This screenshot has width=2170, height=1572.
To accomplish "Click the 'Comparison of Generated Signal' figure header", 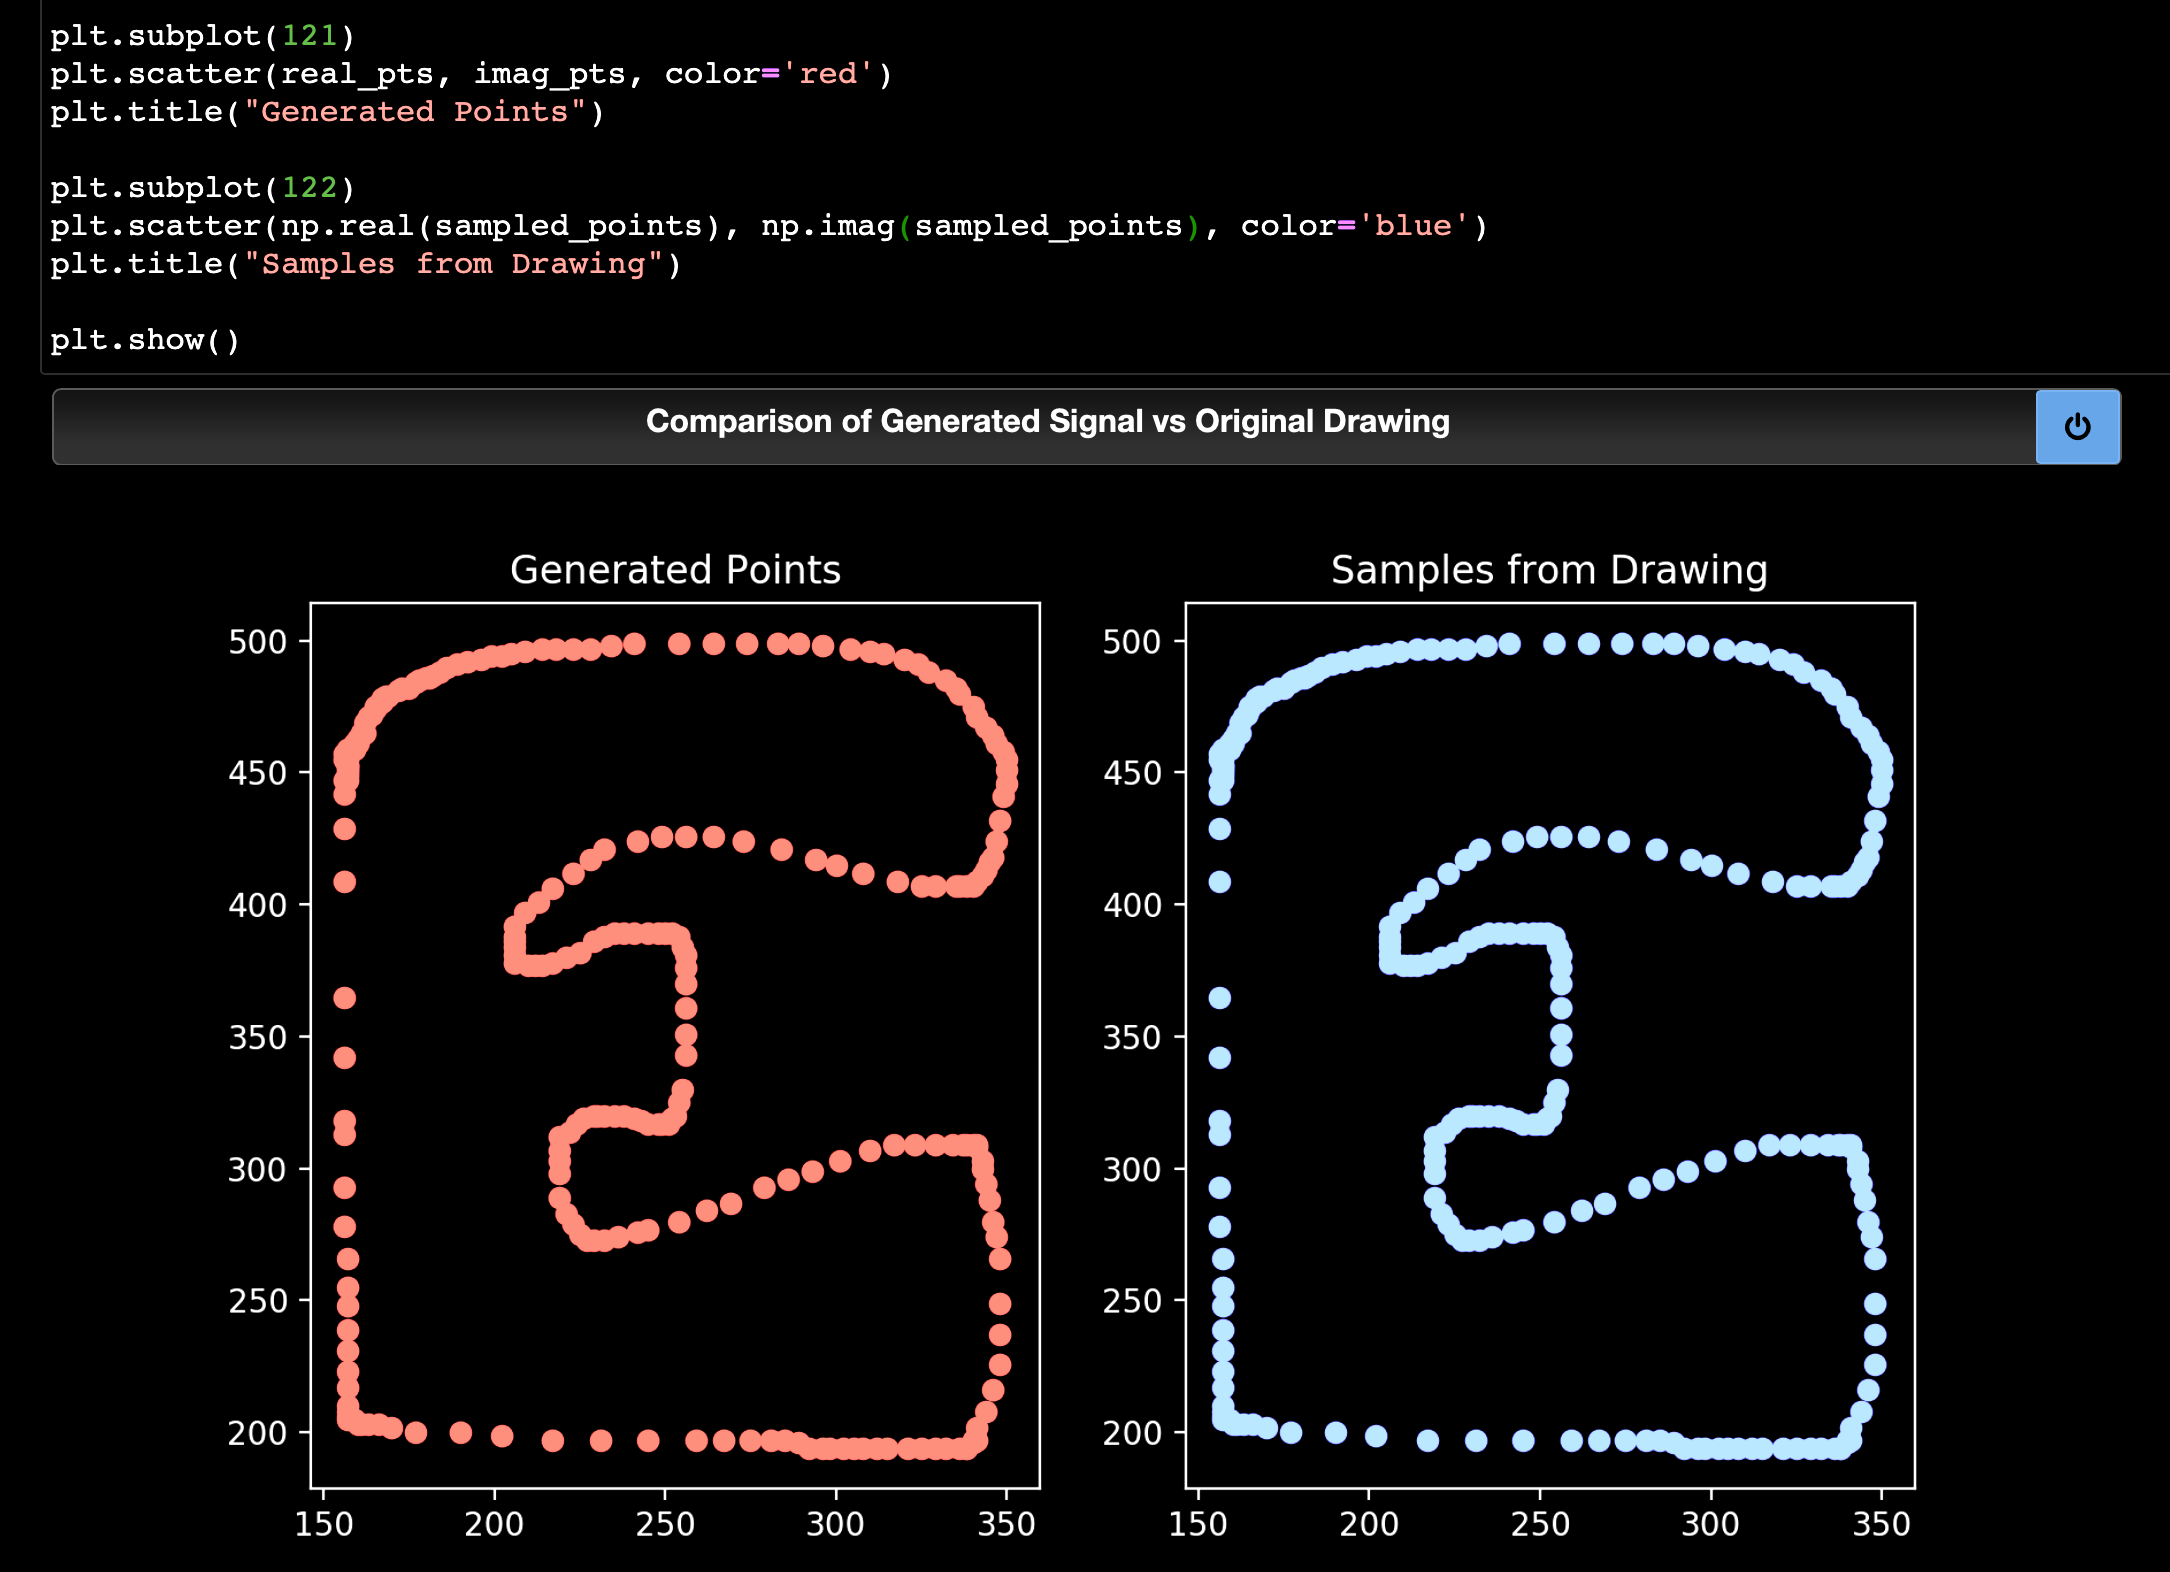I will pyautogui.click(x=1046, y=422).
